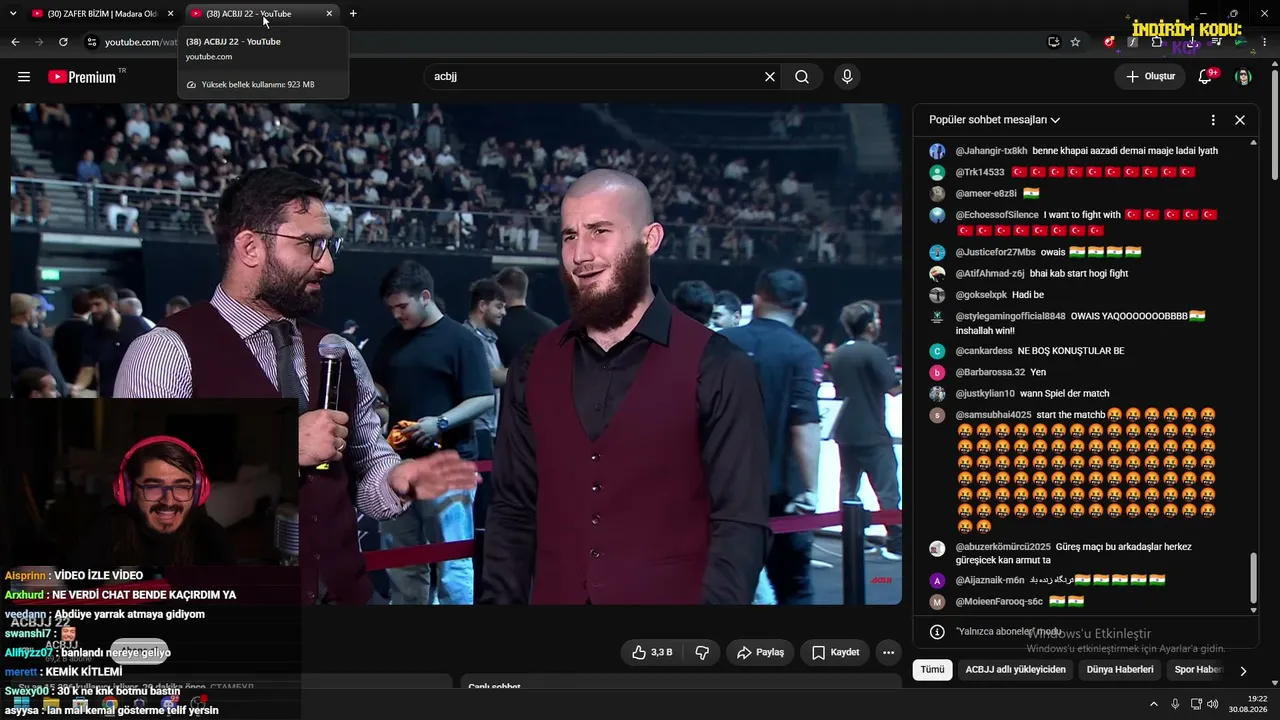Image resolution: width=1280 pixels, height=720 pixels.
Task: Select the ACBJJ adlı yükleyiciden chip
Action: coord(1015,669)
